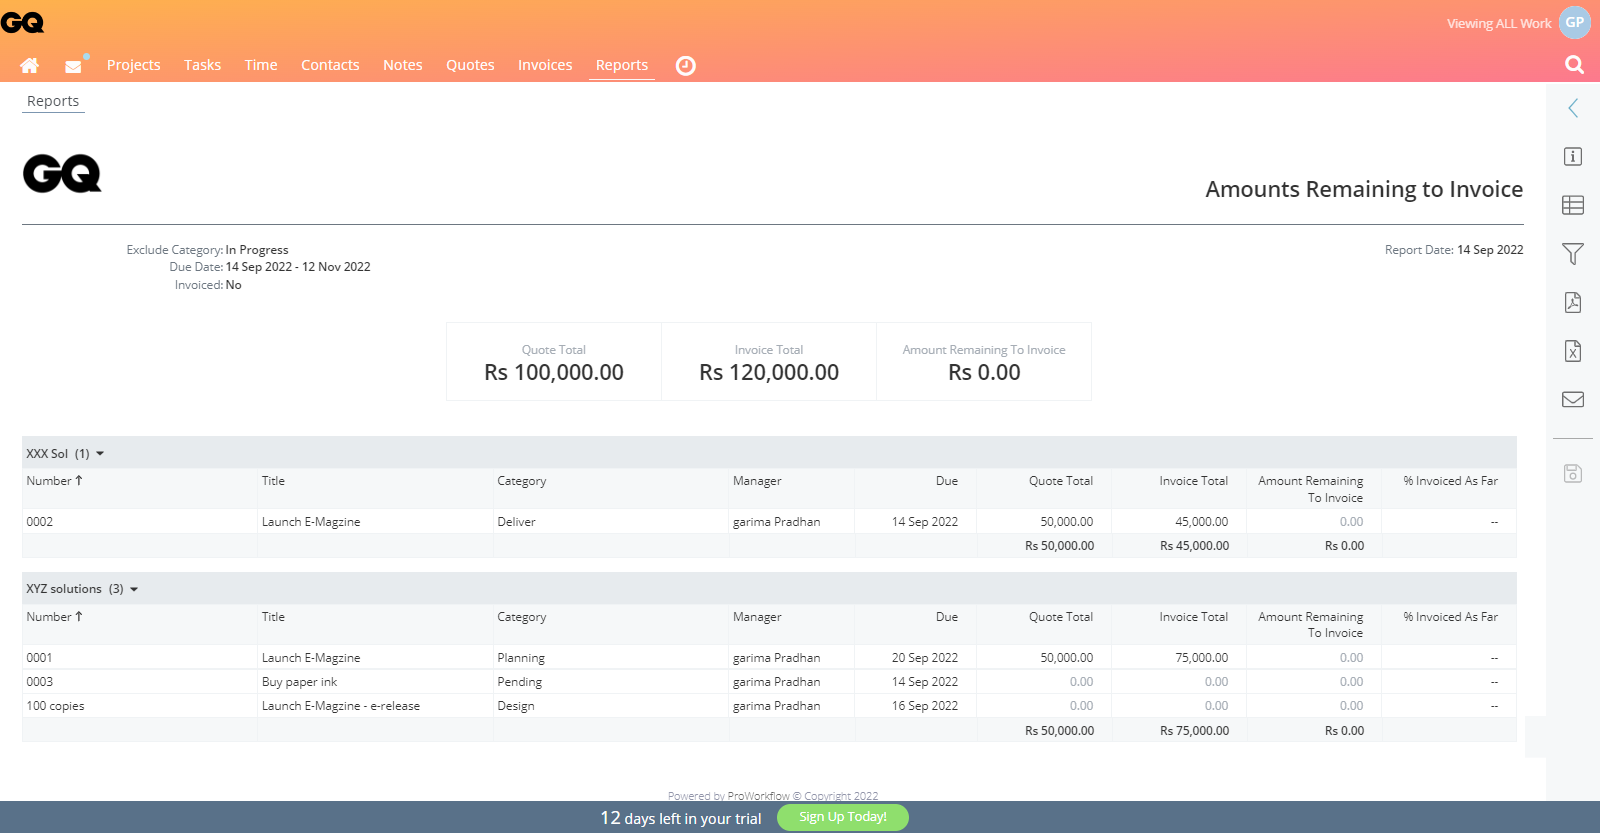Sort XYZ solutions by Quote Total header
Image resolution: width=1600 pixels, height=833 pixels.
1061,617
